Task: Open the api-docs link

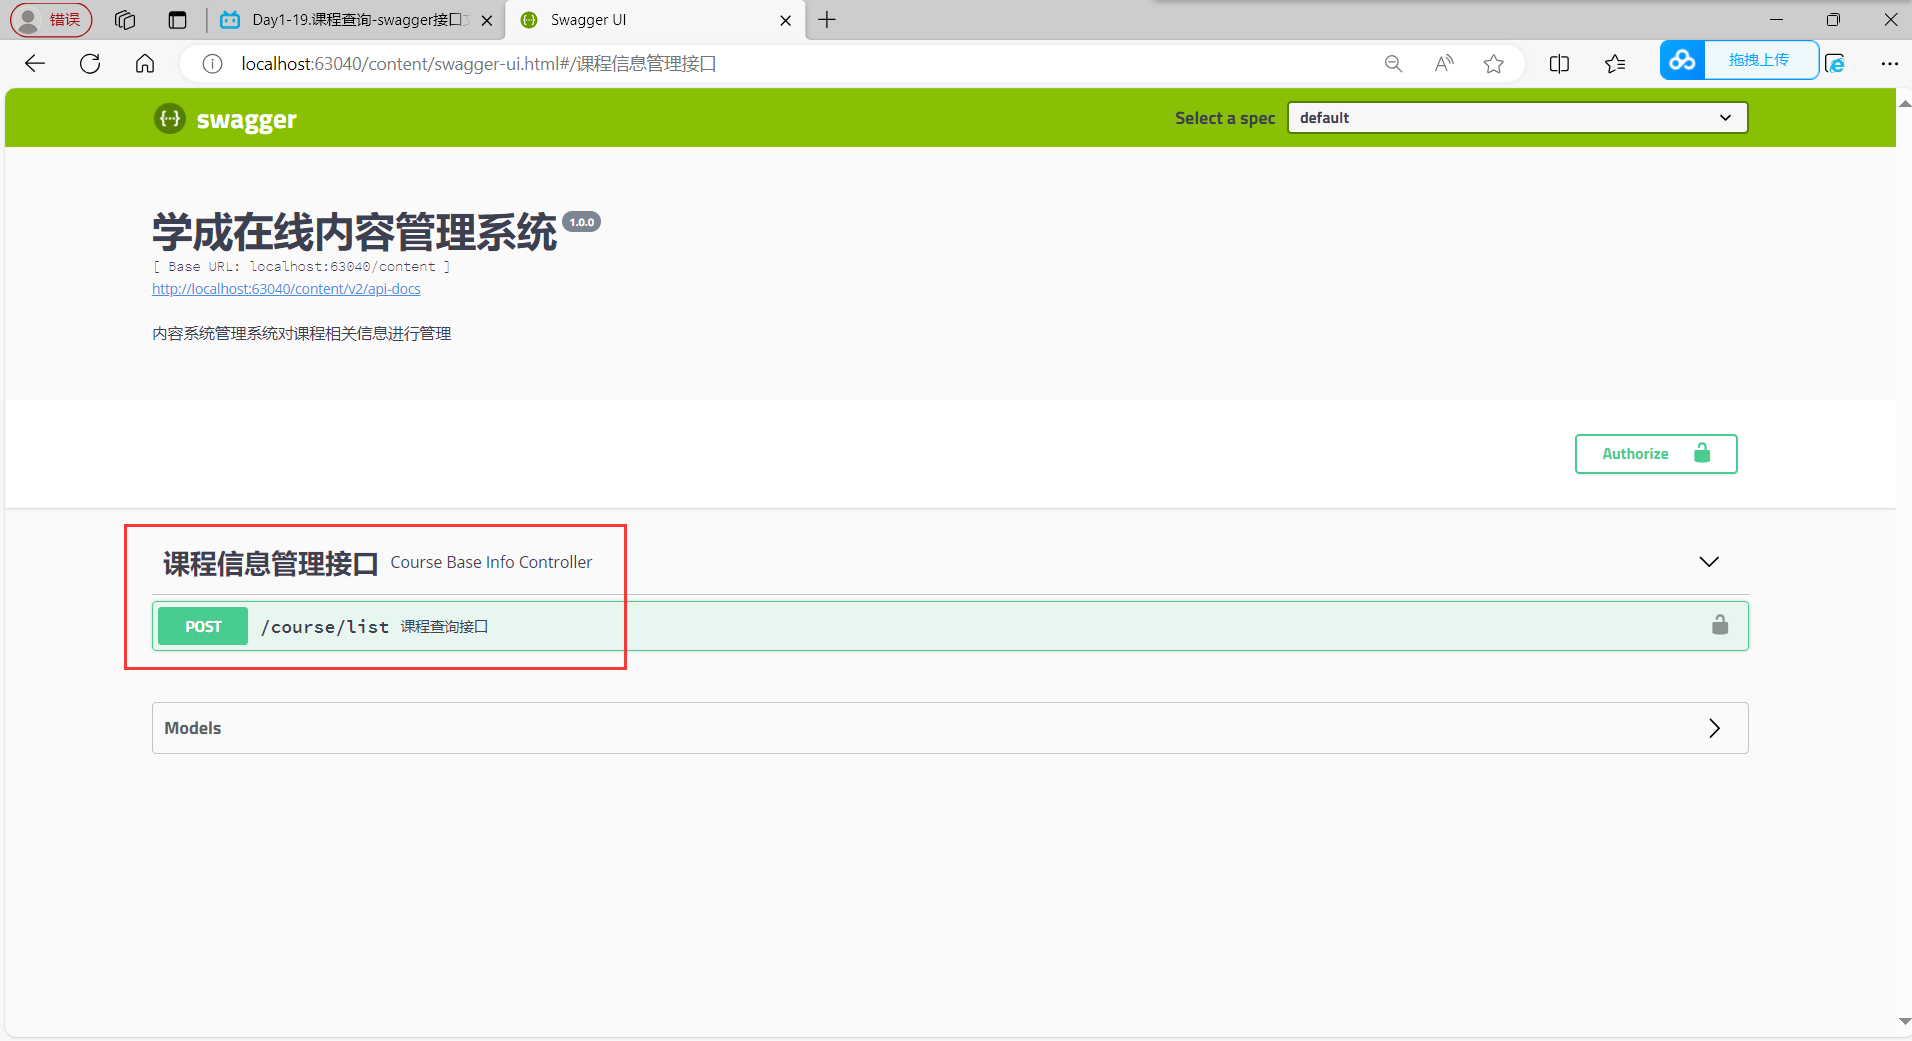Action: [286, 289]
